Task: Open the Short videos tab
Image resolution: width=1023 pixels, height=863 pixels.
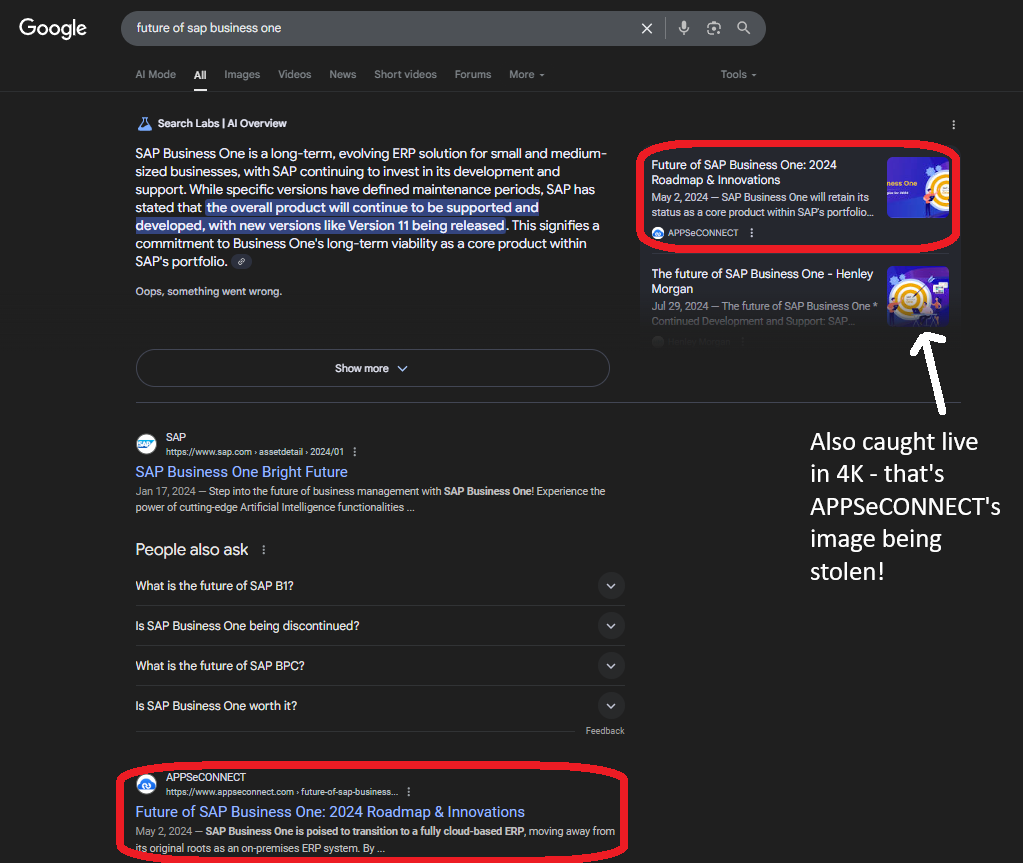Action: [405, 74]
